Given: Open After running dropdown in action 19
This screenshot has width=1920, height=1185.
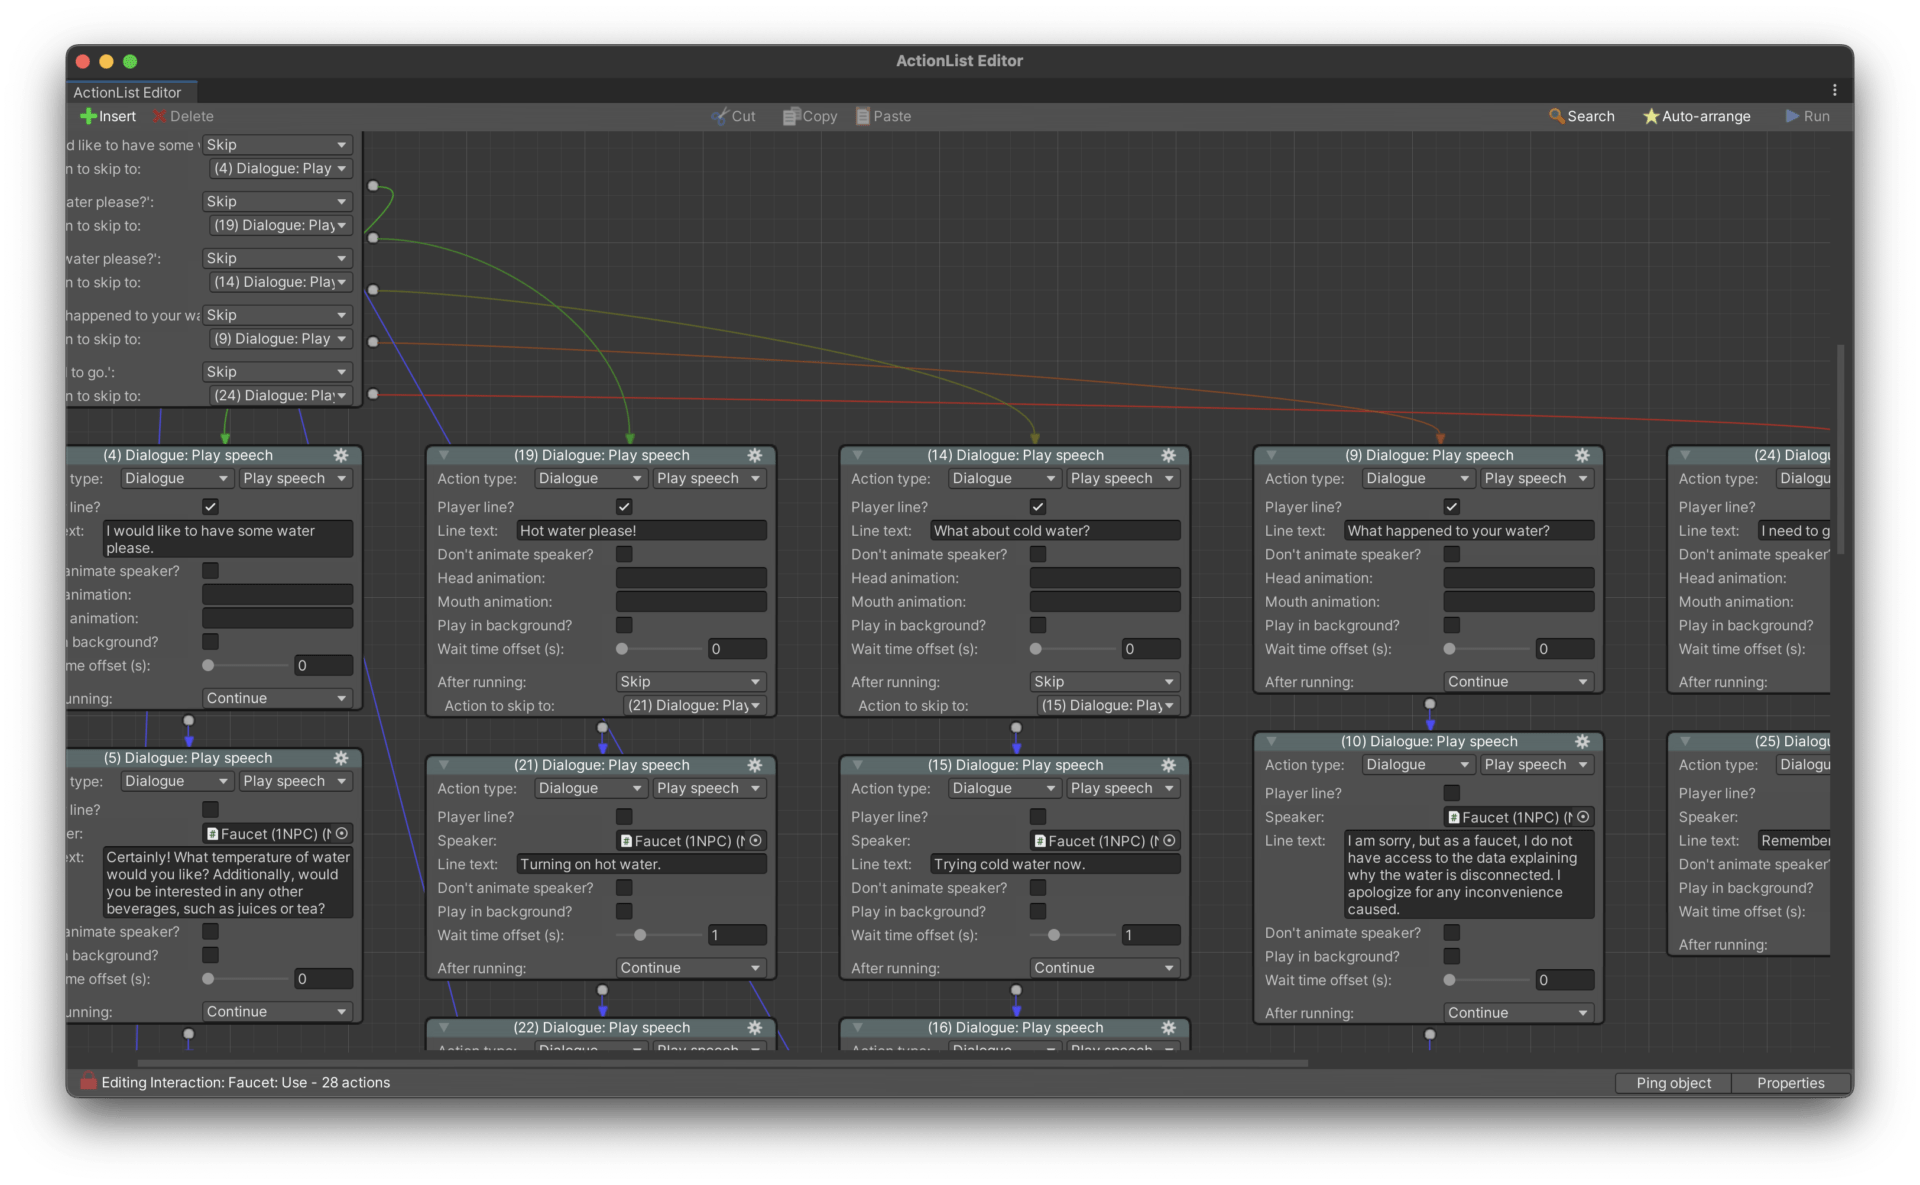Looking at the screenshot, I should (690, 682).
